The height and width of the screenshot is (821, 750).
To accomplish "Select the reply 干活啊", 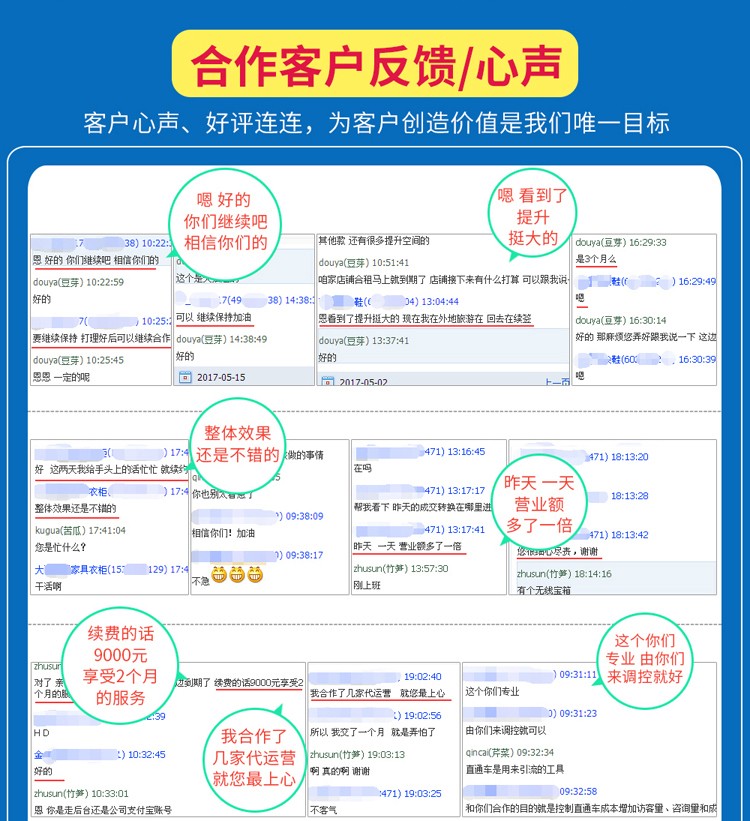I will (48, 586).
